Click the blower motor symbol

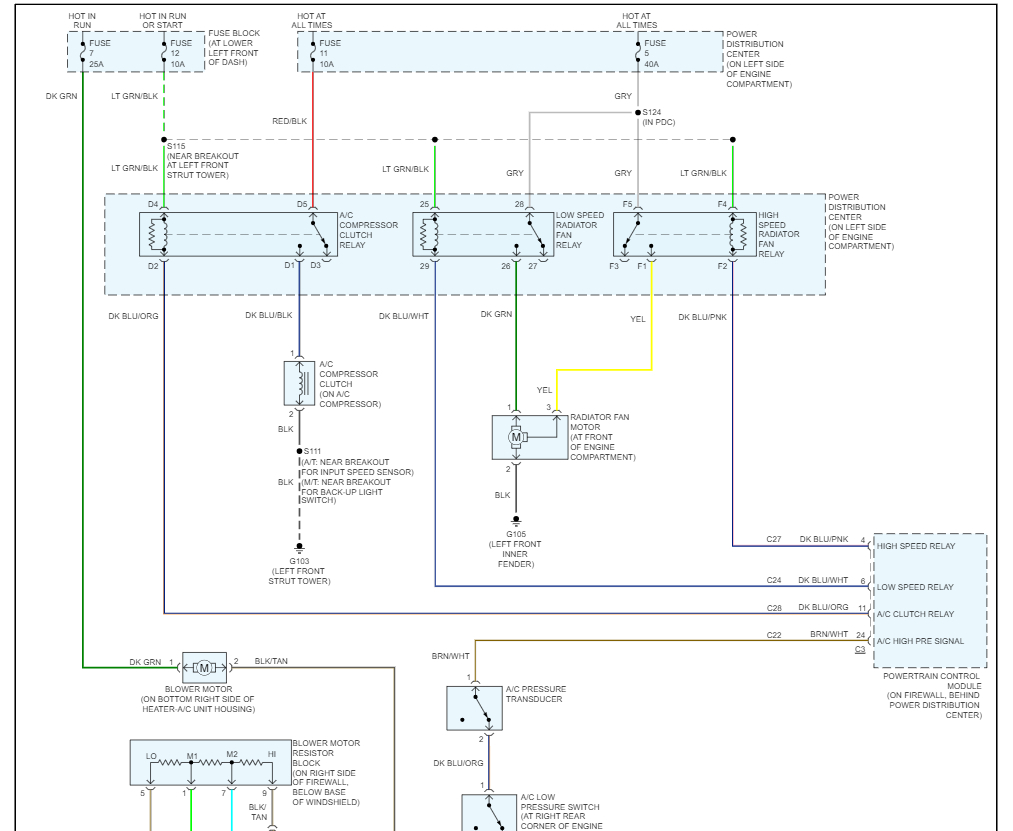204,668
